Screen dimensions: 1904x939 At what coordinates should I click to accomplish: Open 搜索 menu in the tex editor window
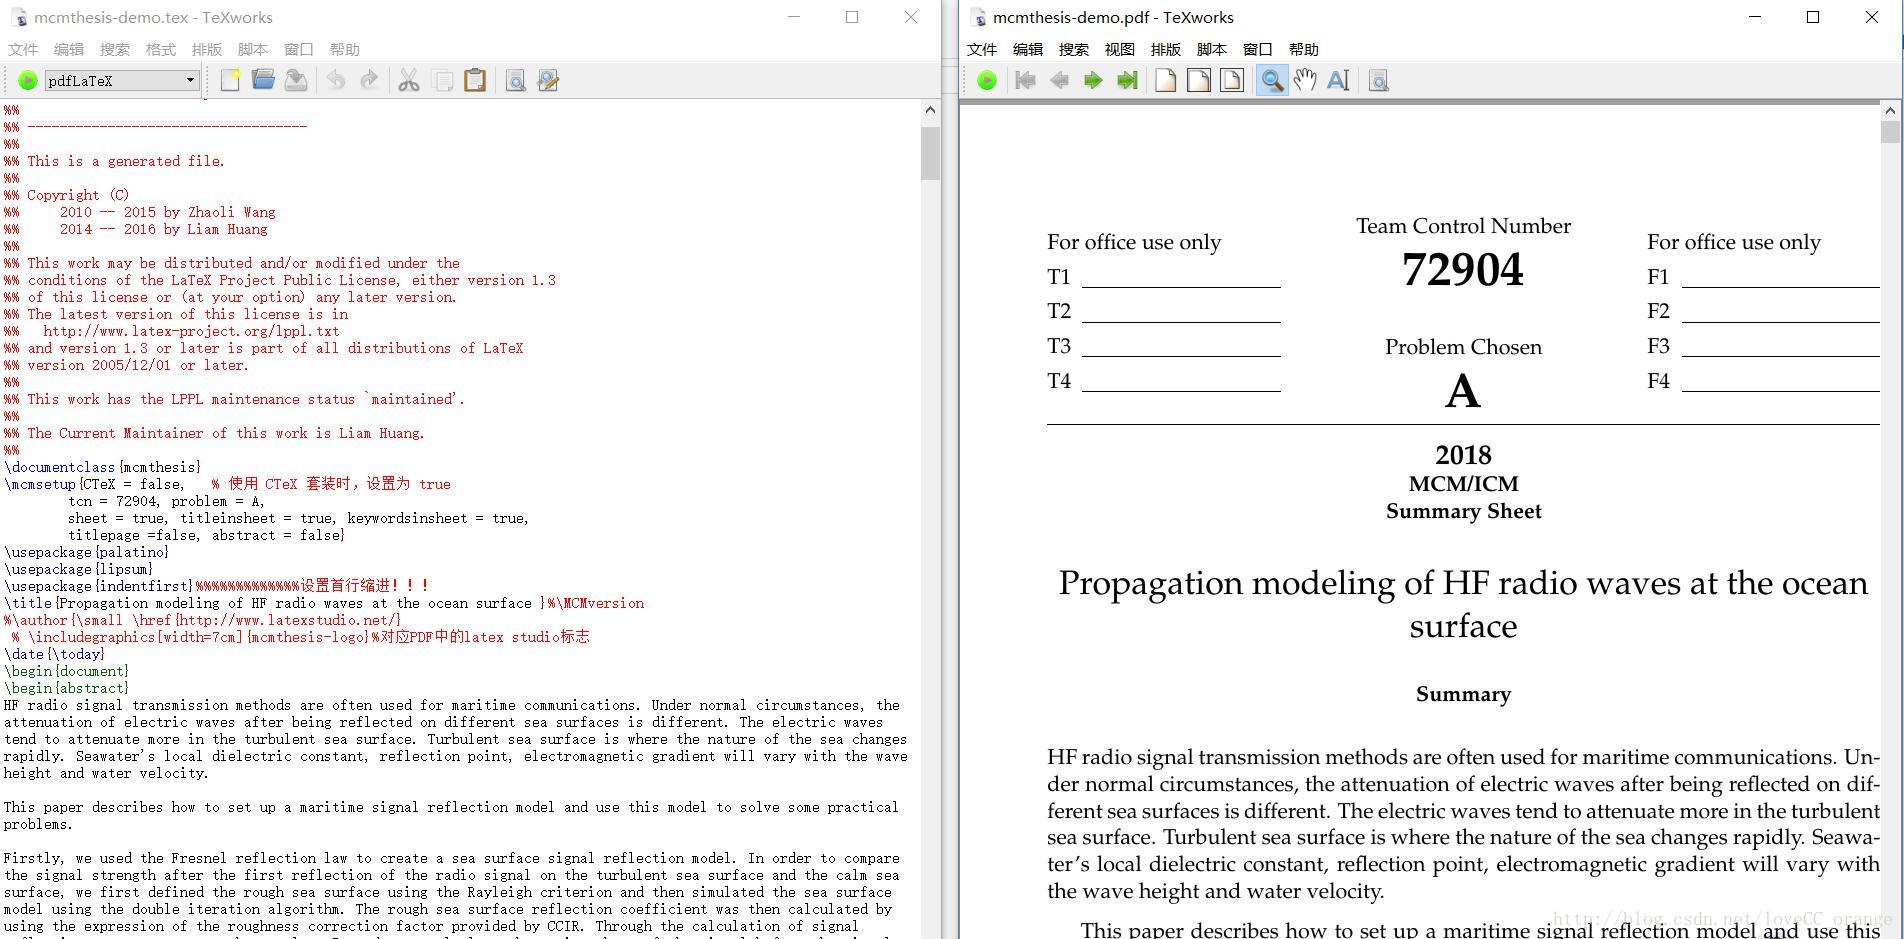(115, 49)
